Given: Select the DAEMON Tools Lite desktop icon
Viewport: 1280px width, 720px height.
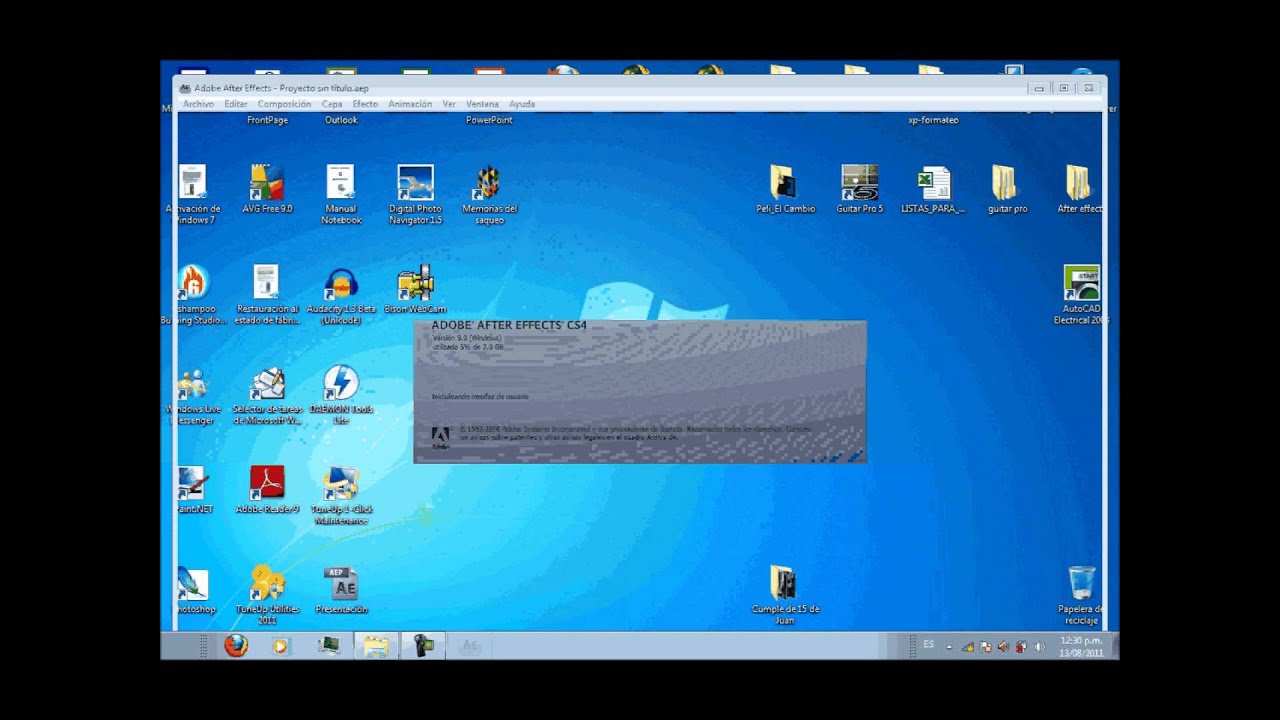Looking at the screenshot, I should (x=341, y=395).
